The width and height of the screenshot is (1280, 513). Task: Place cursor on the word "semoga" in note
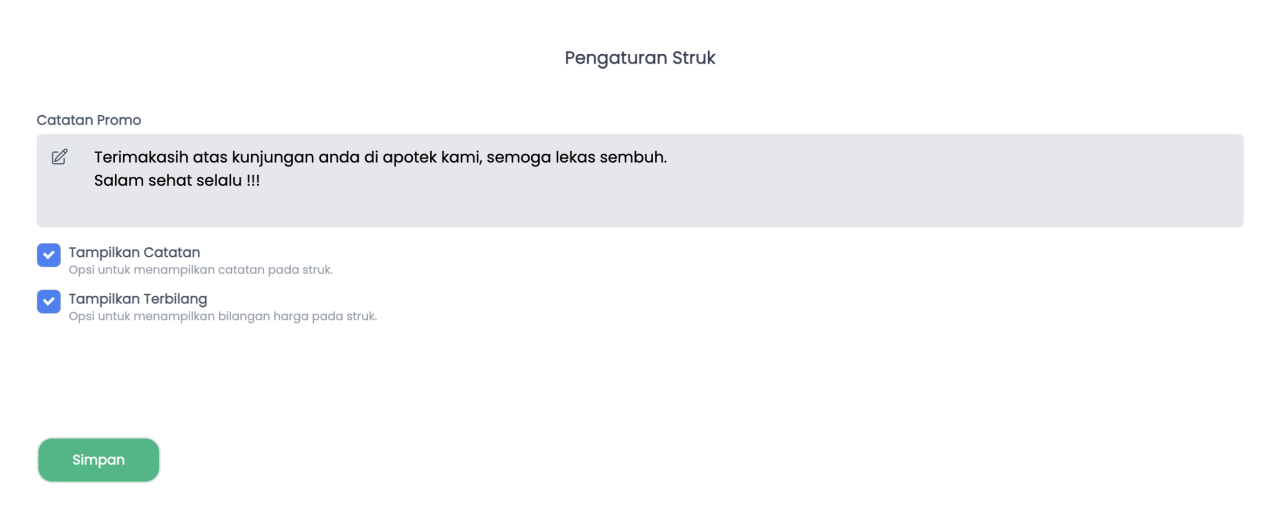point(516,159)
